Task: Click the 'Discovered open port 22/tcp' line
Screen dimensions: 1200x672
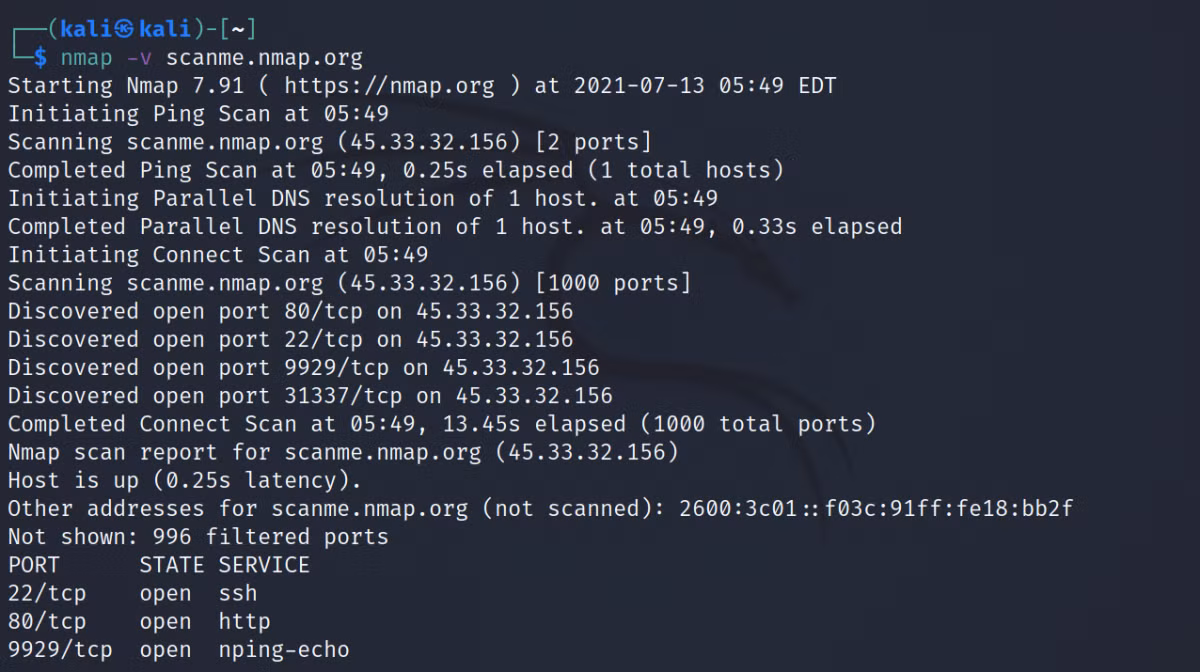Action: [x=291, y=339]
